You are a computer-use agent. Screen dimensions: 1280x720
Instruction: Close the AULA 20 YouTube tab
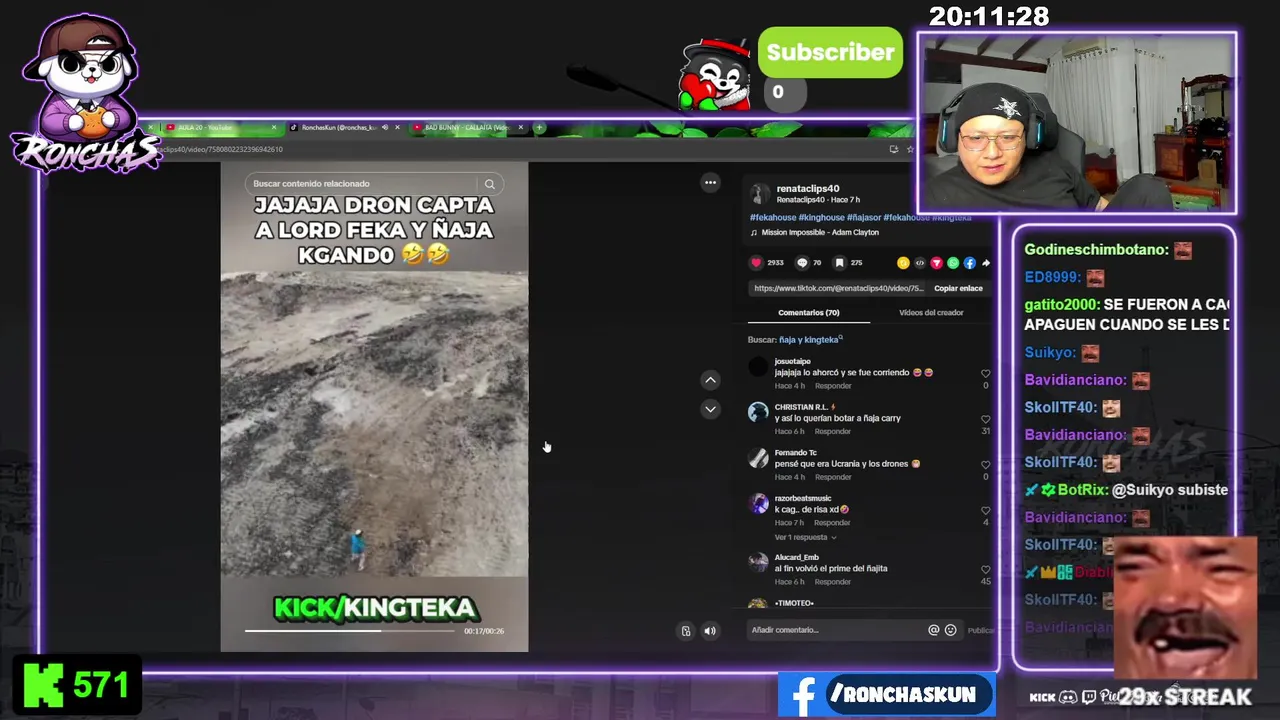coord(274,127)
